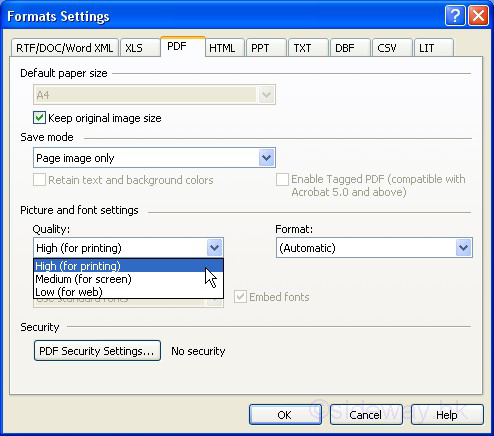Toggle Retain text and background colors checkbox
This screenshot has height=436, width=494.
coord(39,180)
